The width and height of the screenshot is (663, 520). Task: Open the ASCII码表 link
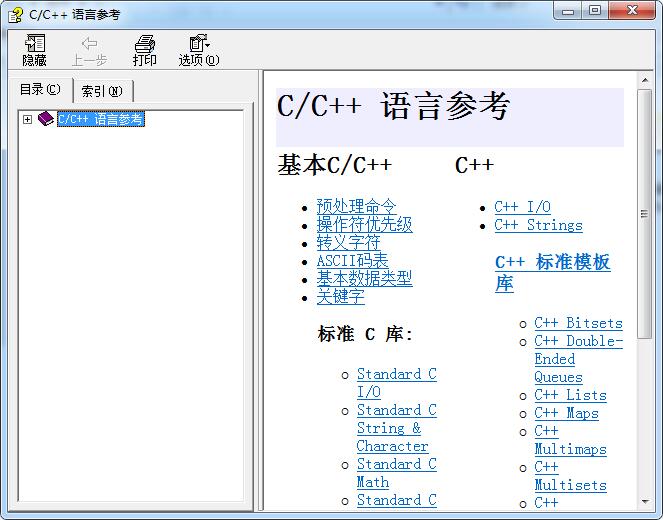click(352, 260)
